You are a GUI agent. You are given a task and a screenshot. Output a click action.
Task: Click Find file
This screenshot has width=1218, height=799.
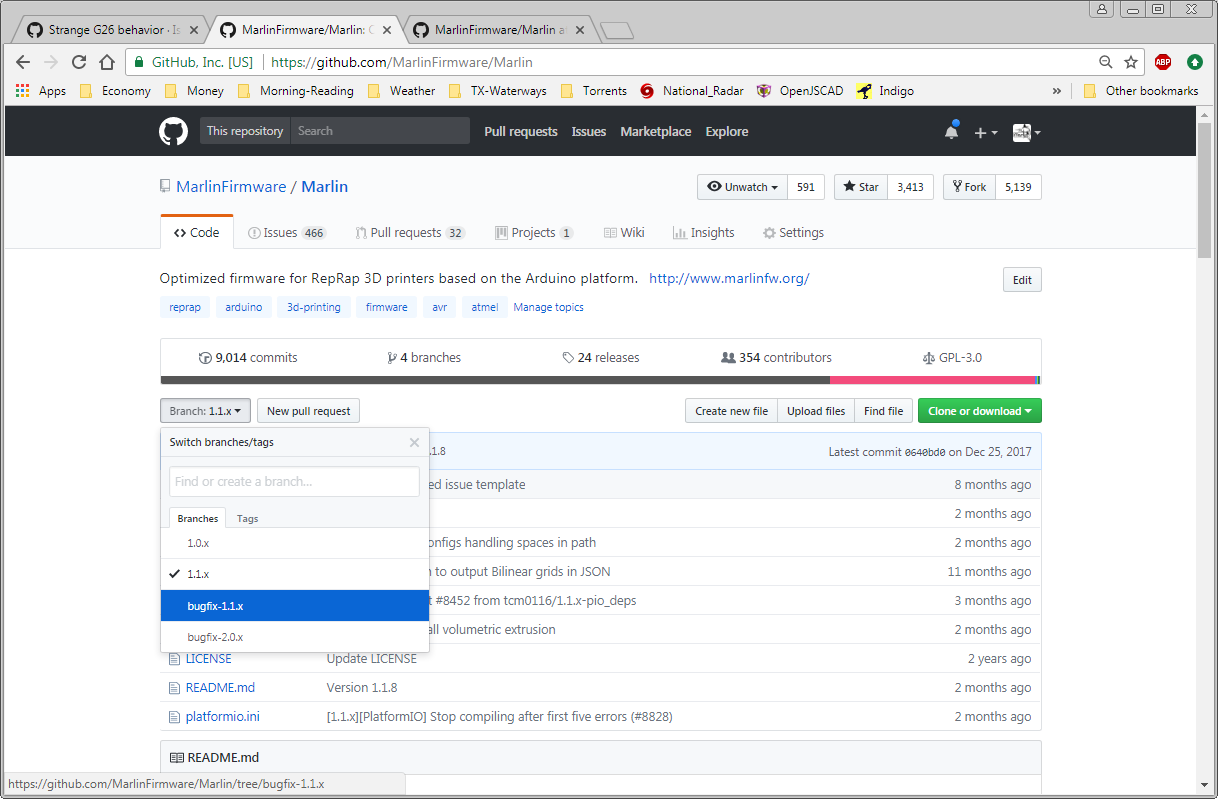point(883,411)
